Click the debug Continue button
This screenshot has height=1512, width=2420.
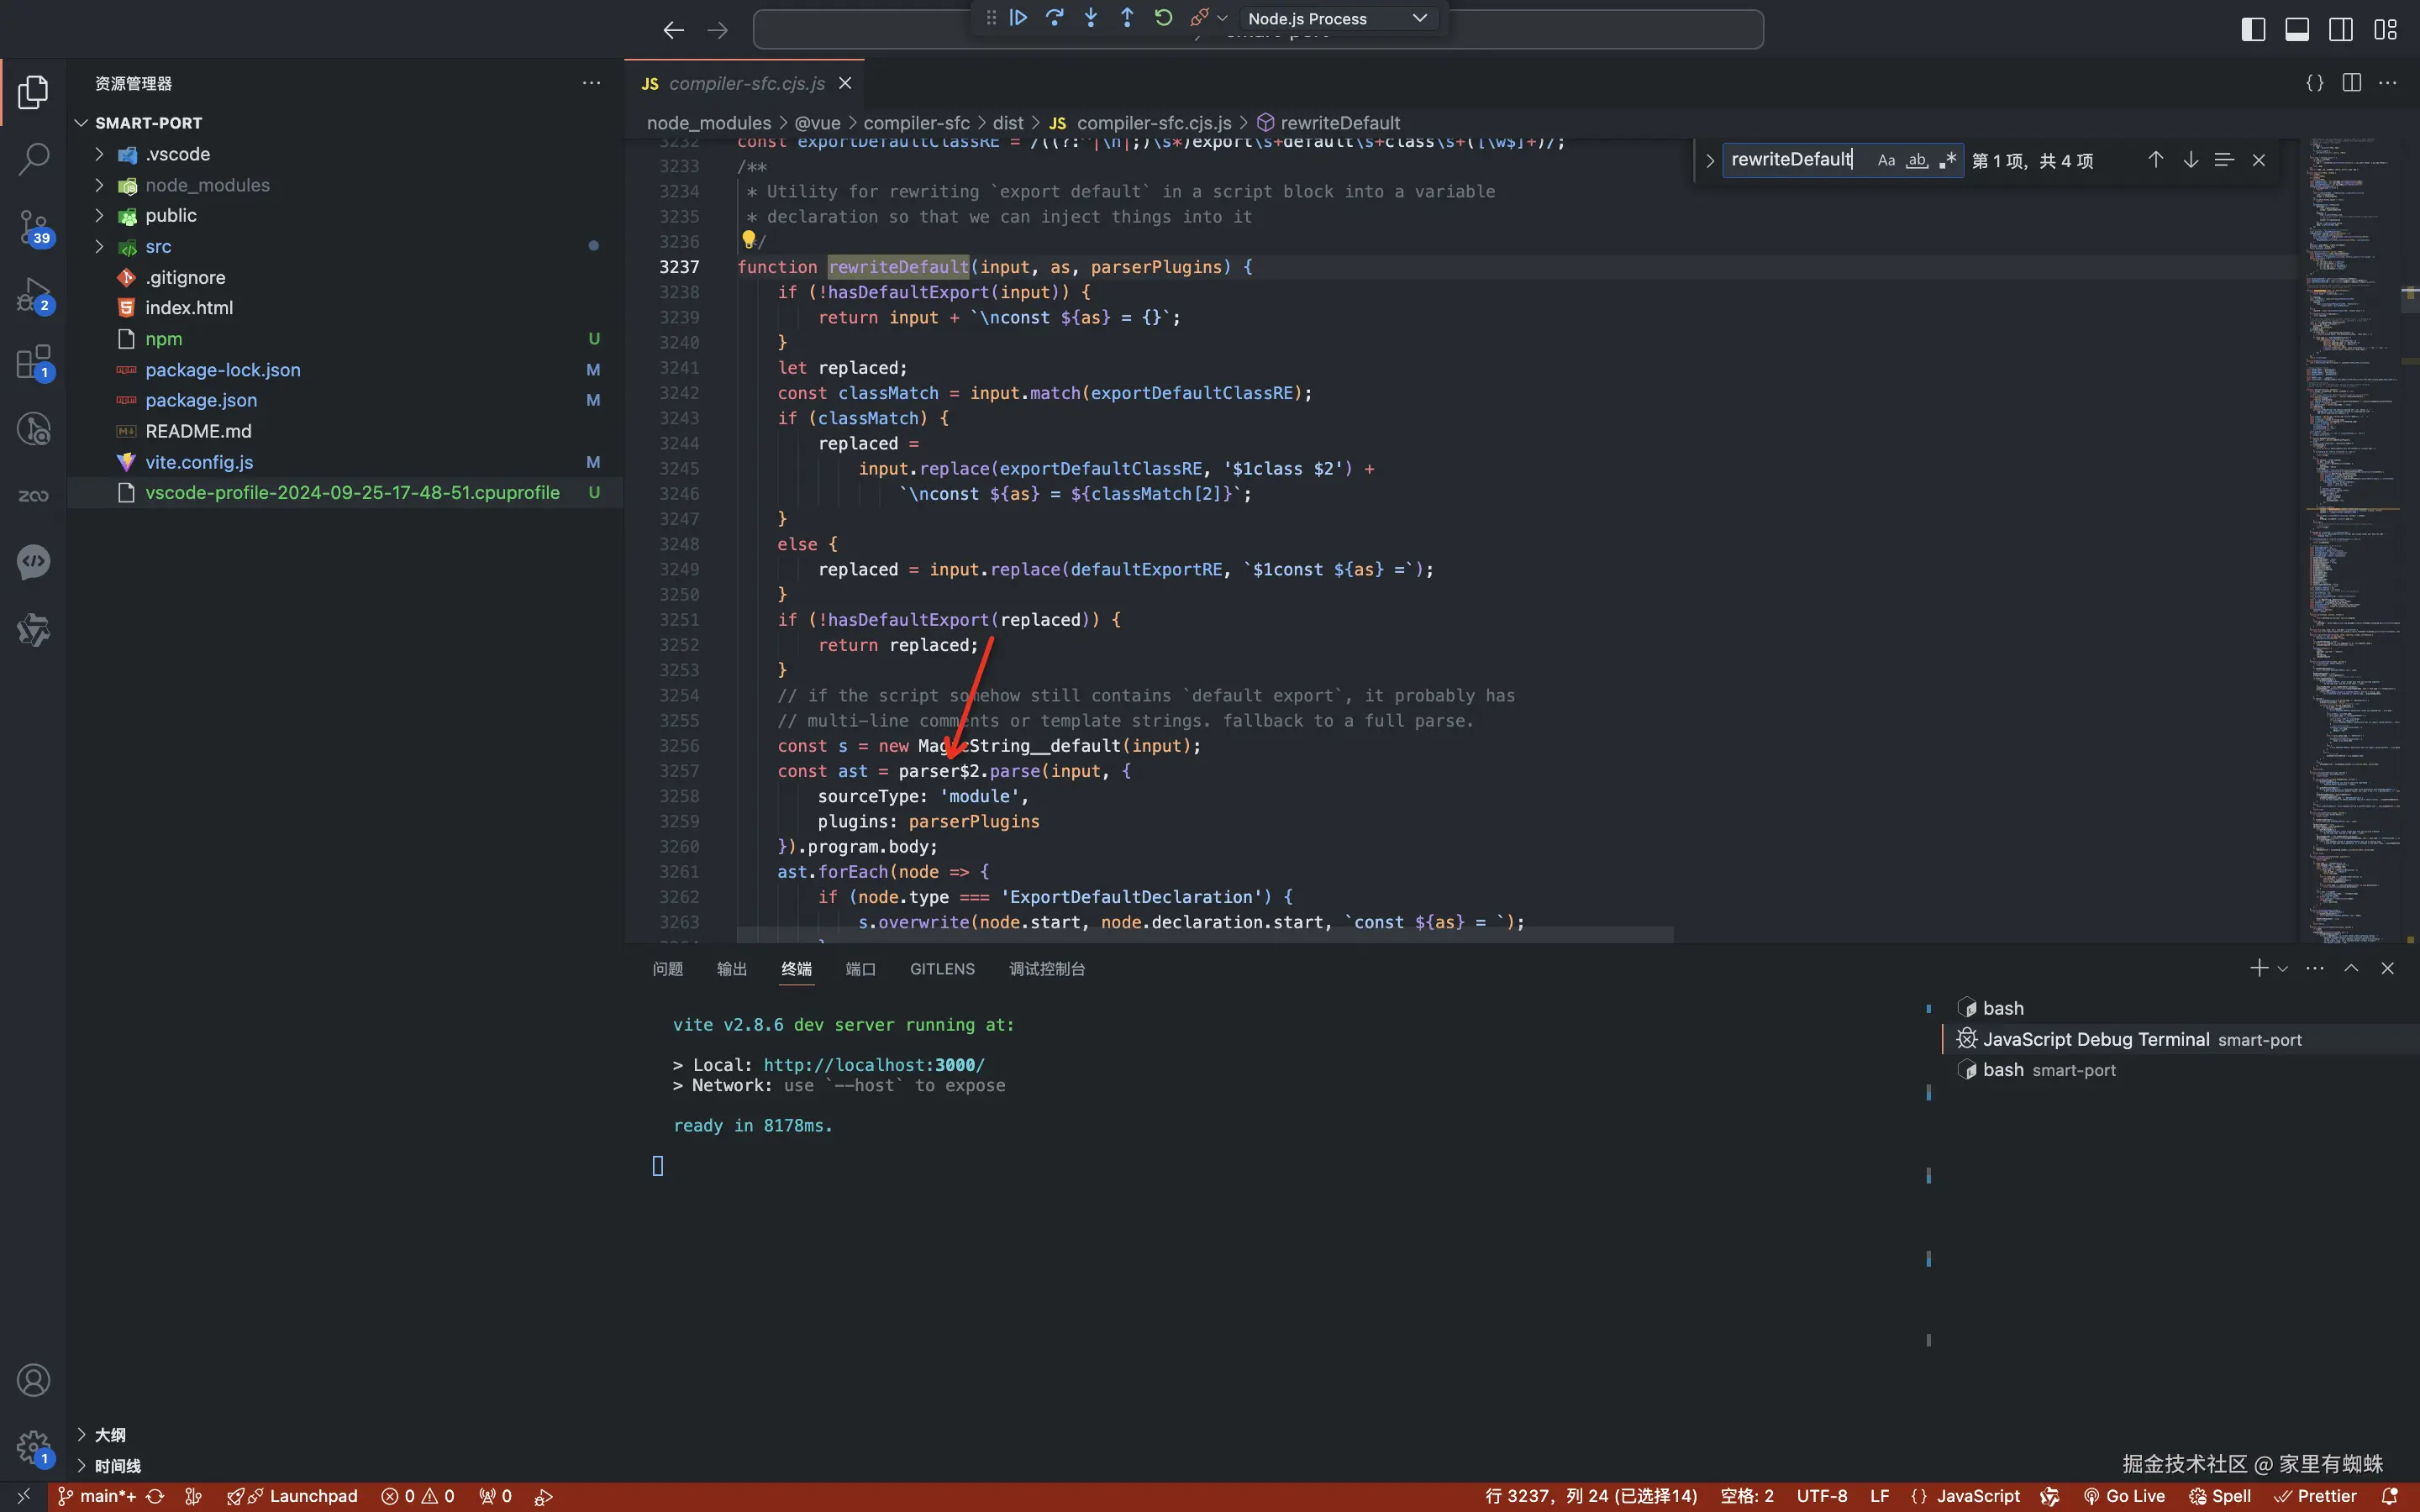point(1018,18)
